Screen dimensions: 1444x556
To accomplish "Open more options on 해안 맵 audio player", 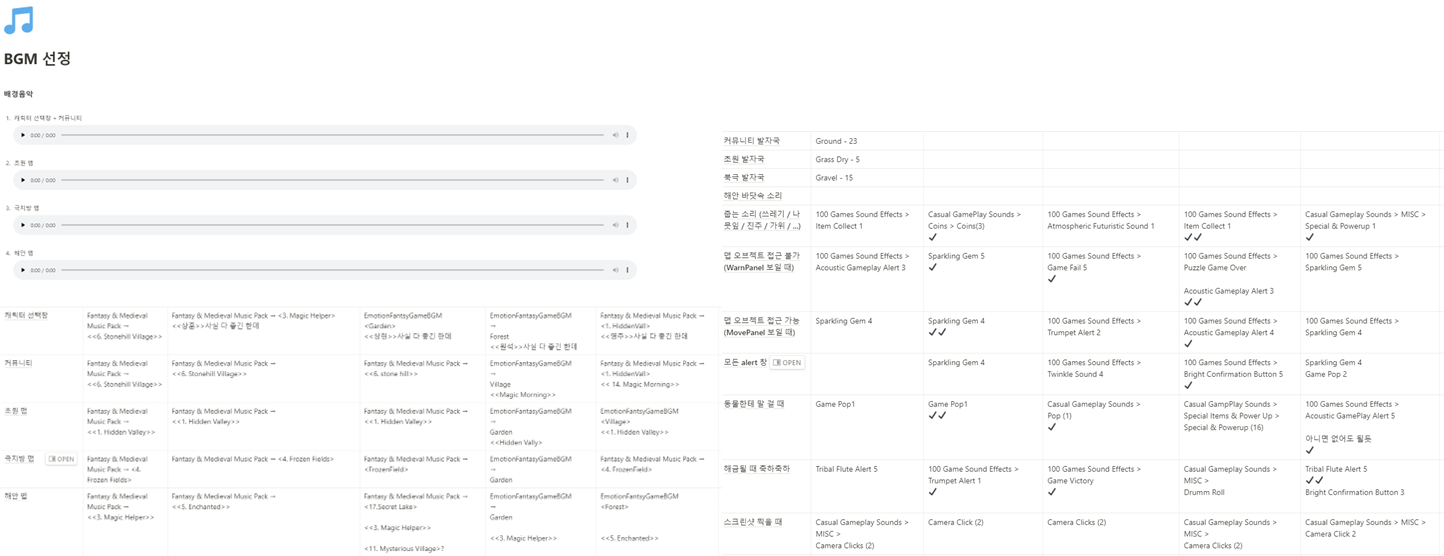I will 628,270.
